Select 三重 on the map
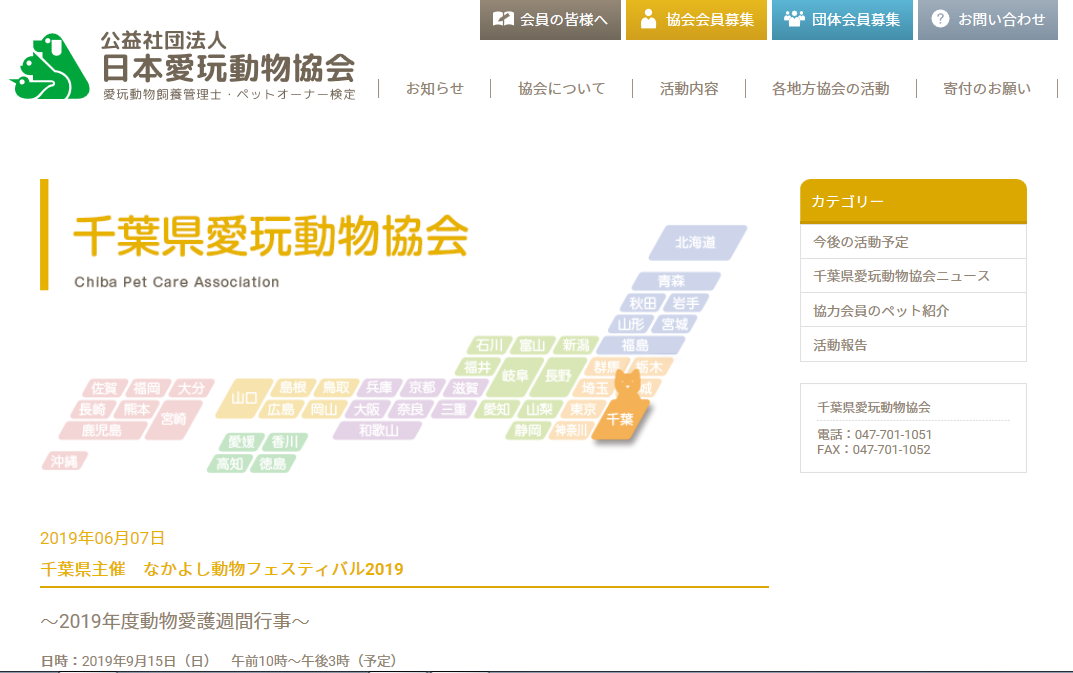This screenshot has width=1073, height=673. (x=453, y=409)
